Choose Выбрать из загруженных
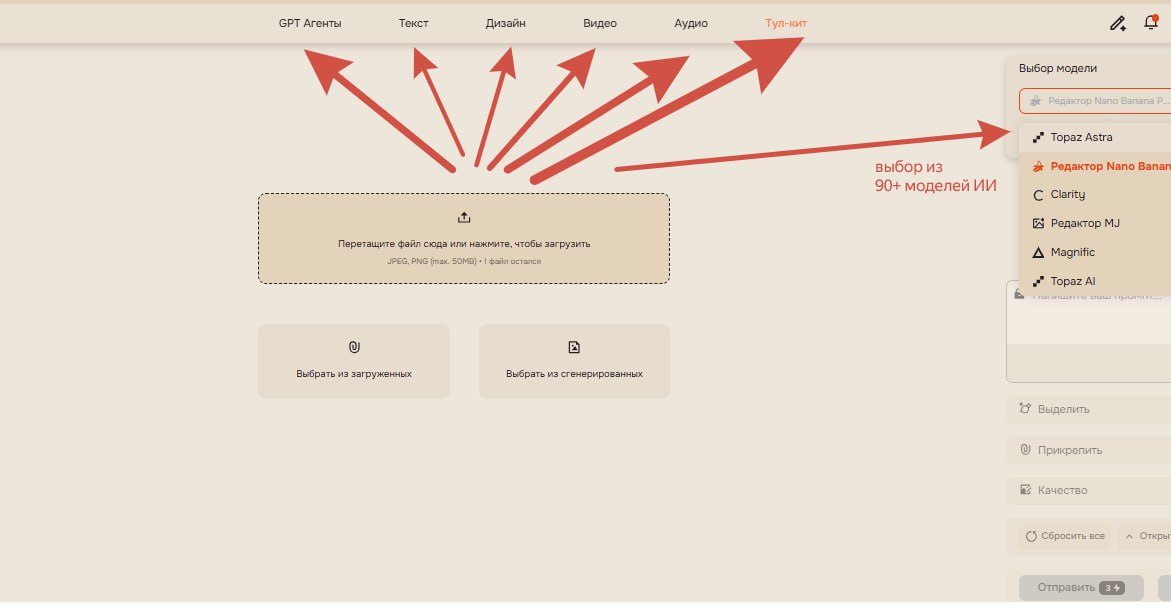This screenshot has height=609, width=1171. tap(354, 361)
